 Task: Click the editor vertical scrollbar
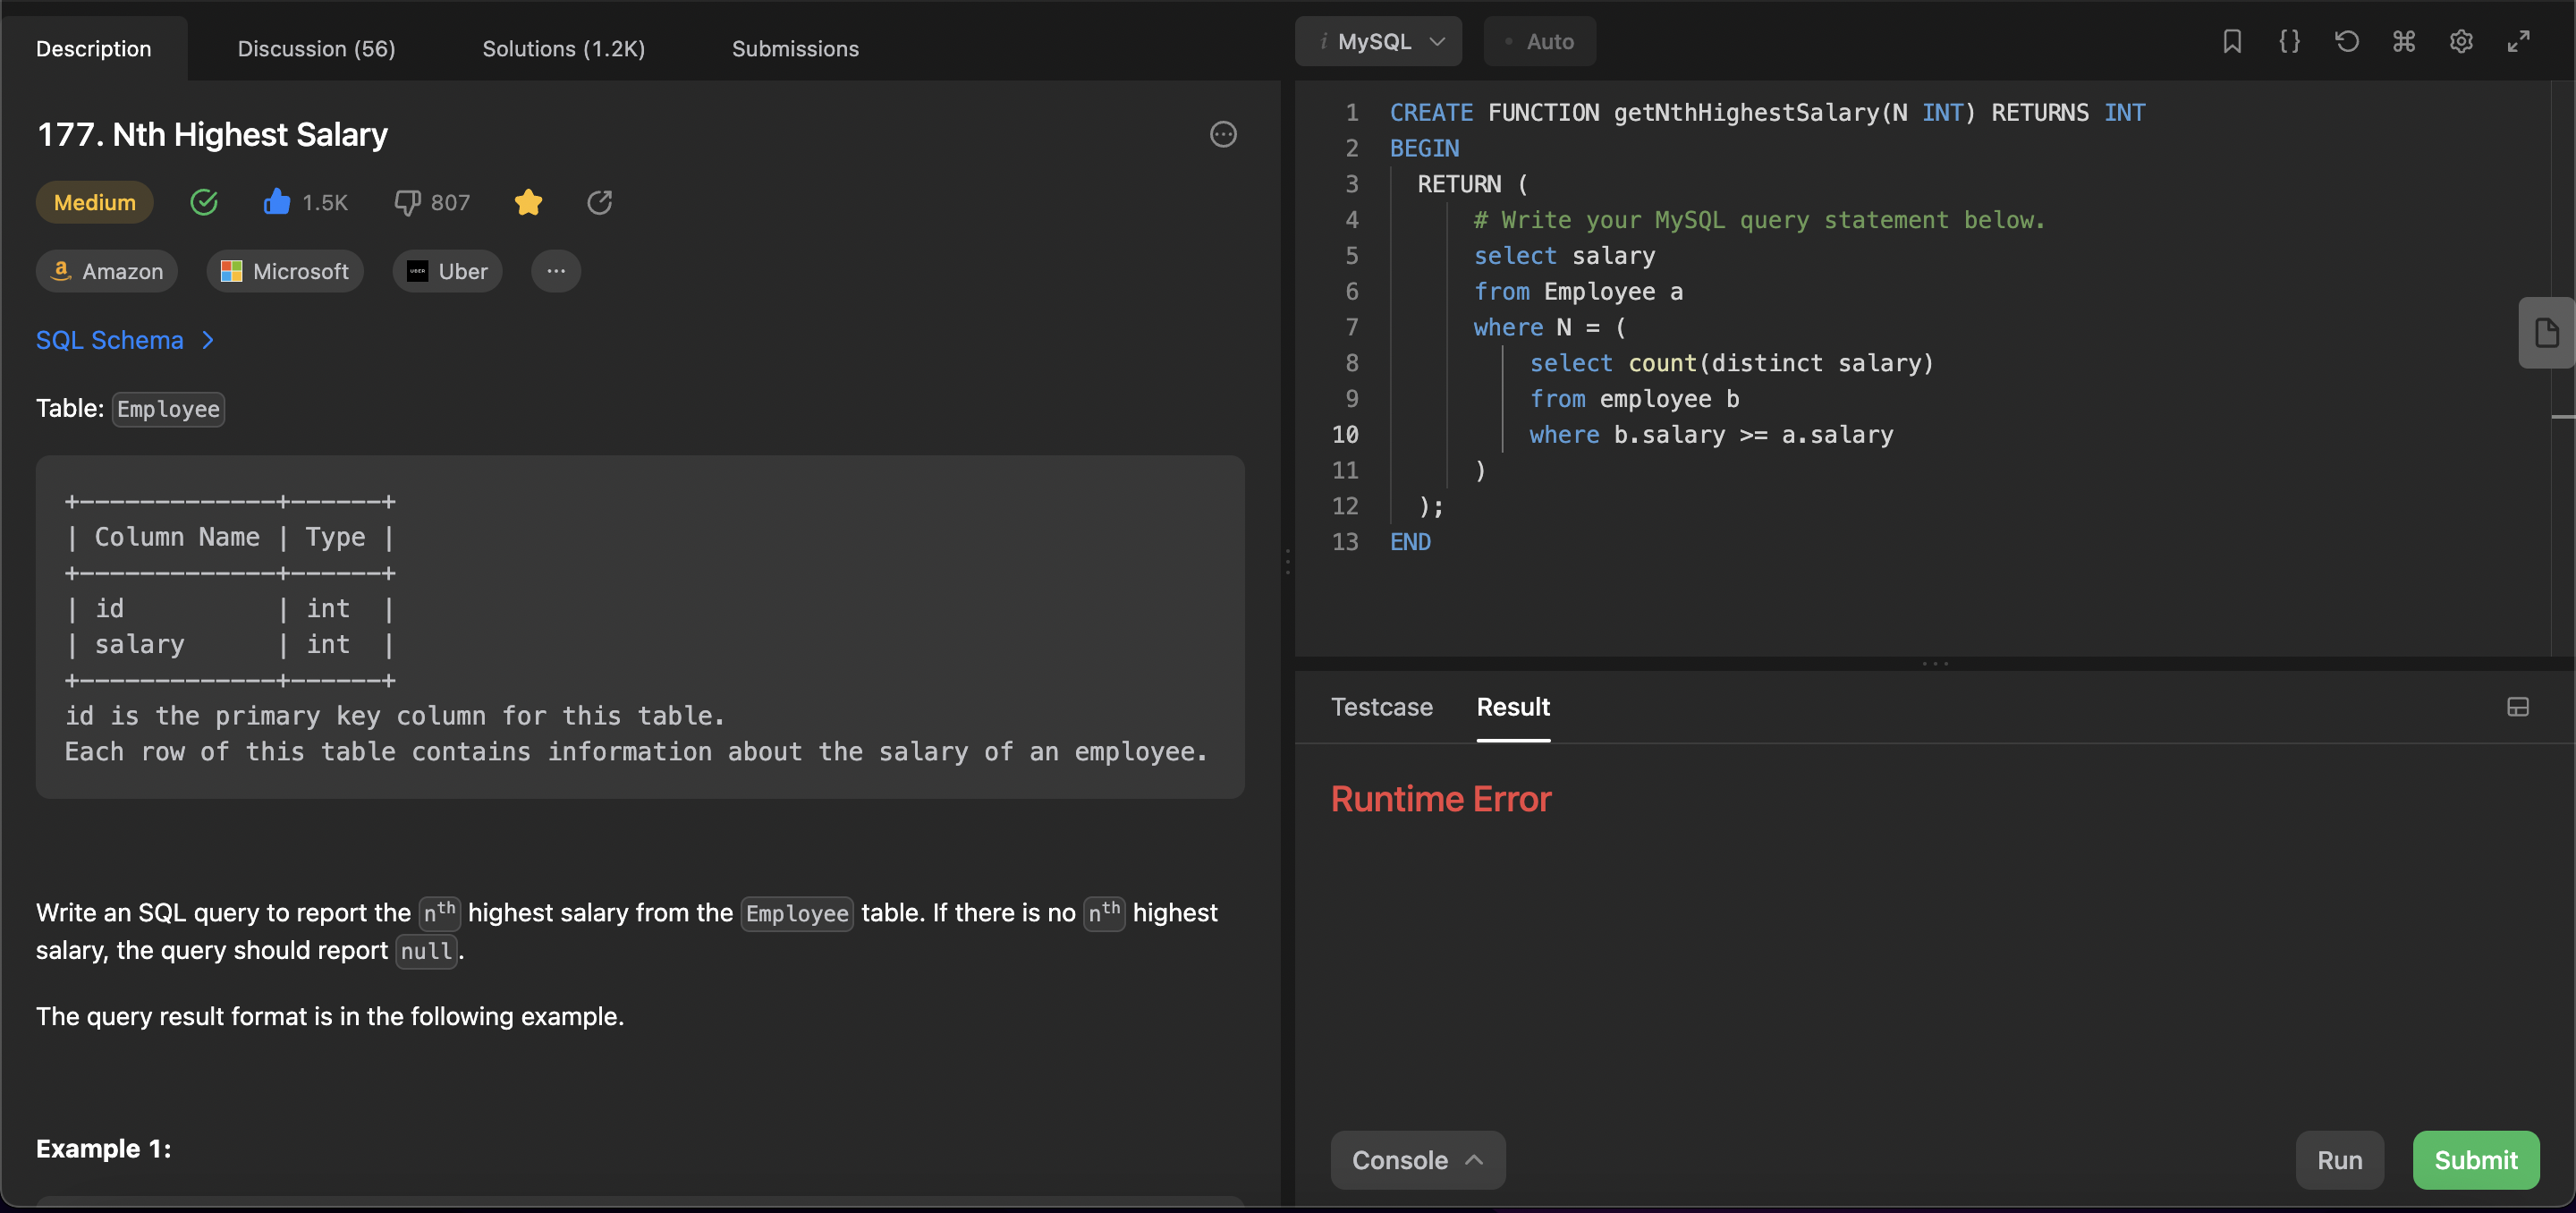pyautogui.click(x=2563, y=367)
